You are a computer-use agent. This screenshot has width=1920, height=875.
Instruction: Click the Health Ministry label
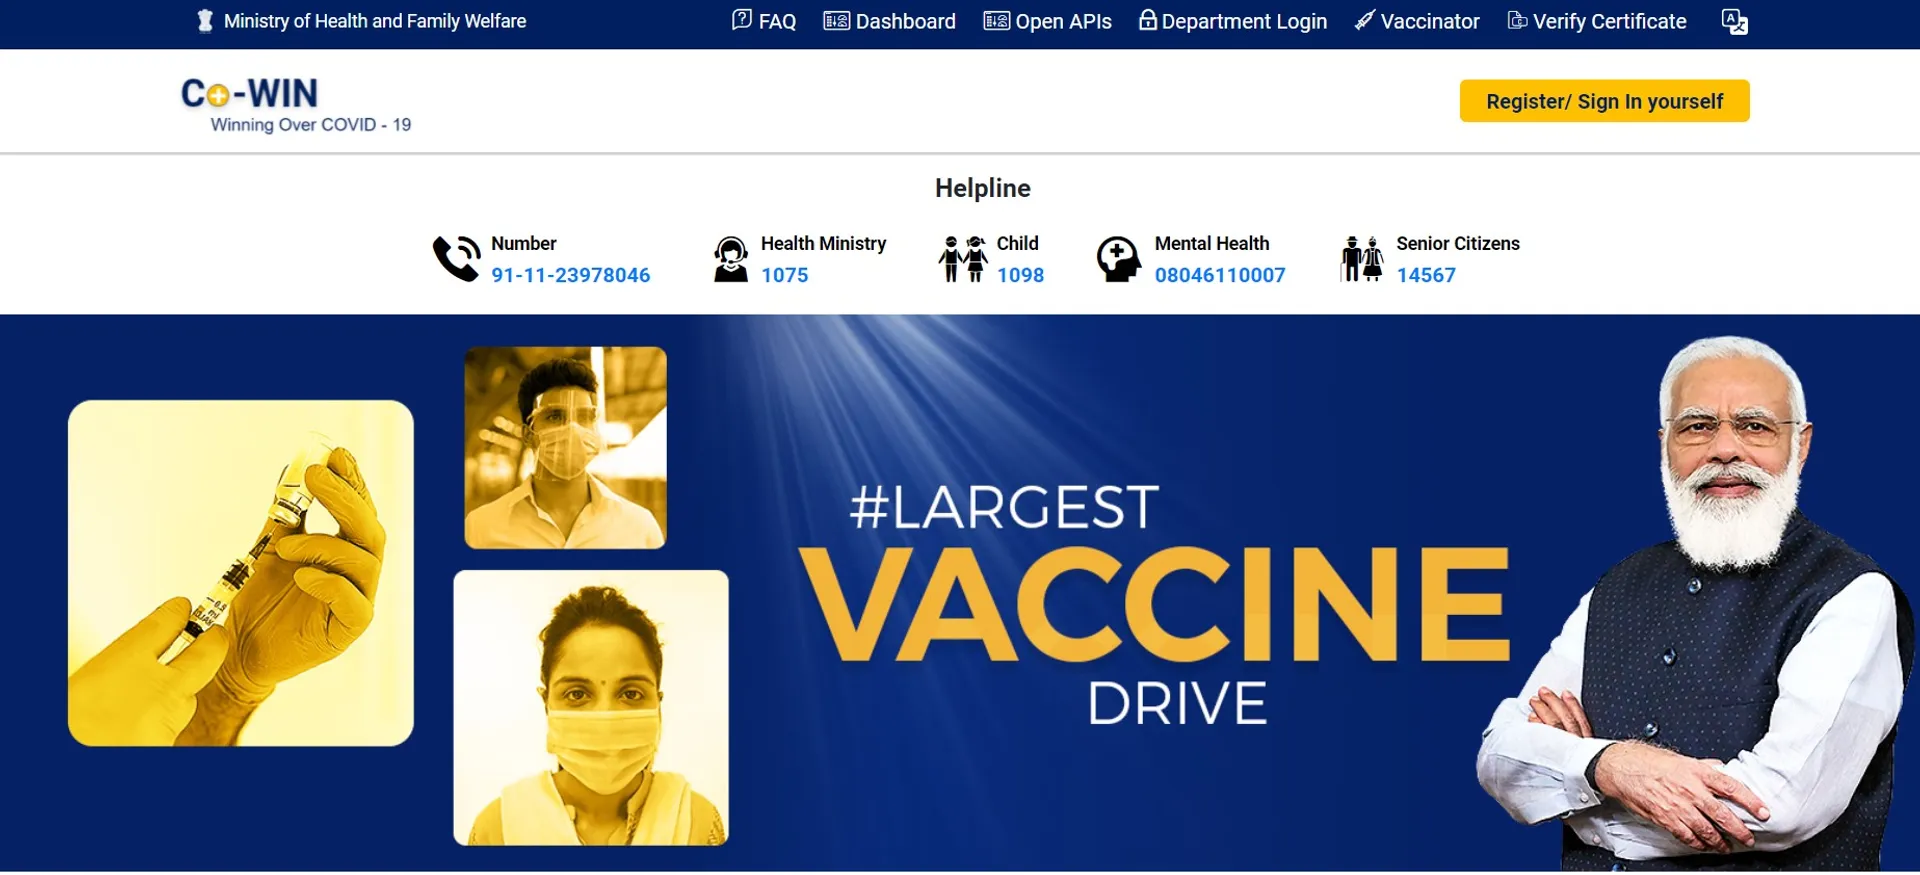click(x=823, y=243)
